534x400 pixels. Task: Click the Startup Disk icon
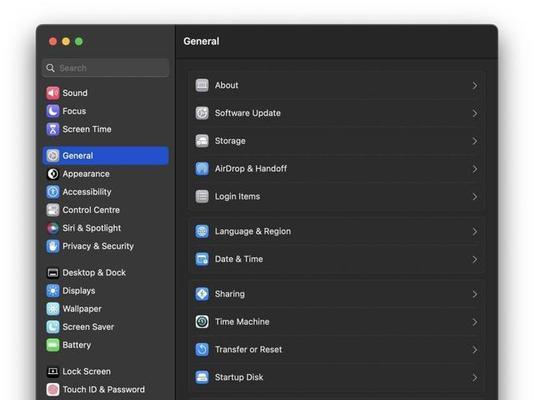(x=202, y=377)
